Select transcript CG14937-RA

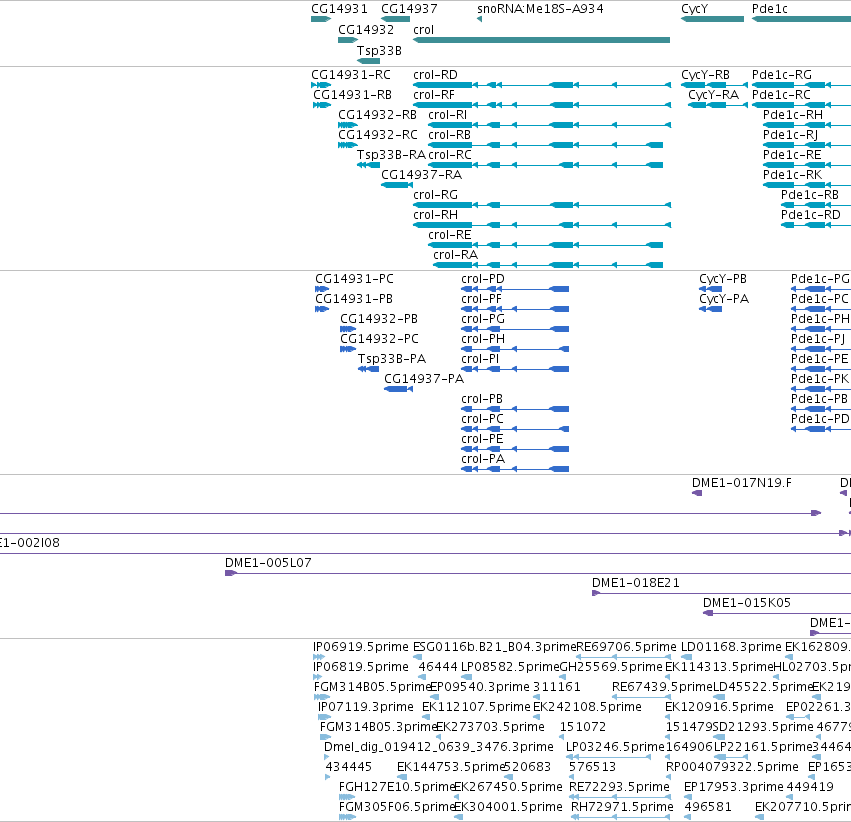pyautogui.click(x=421, y=175)
